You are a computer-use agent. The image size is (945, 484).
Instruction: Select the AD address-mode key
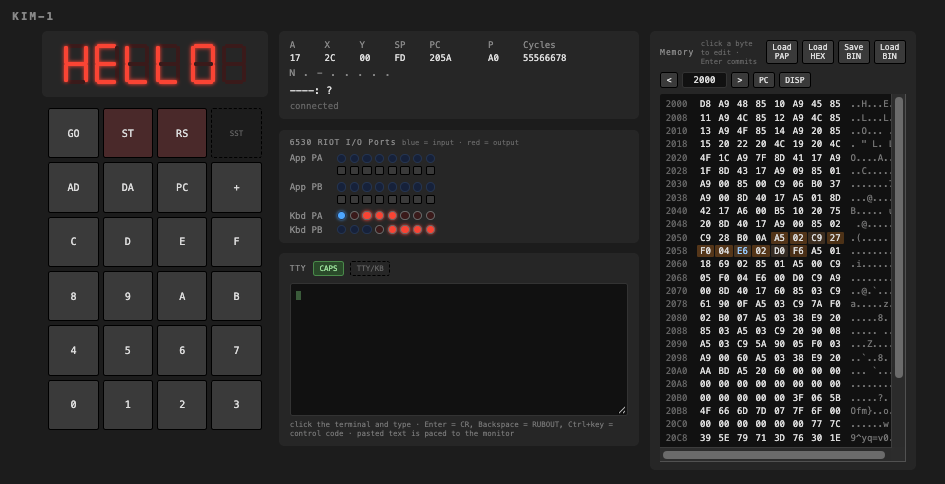(x=74, y=187)
